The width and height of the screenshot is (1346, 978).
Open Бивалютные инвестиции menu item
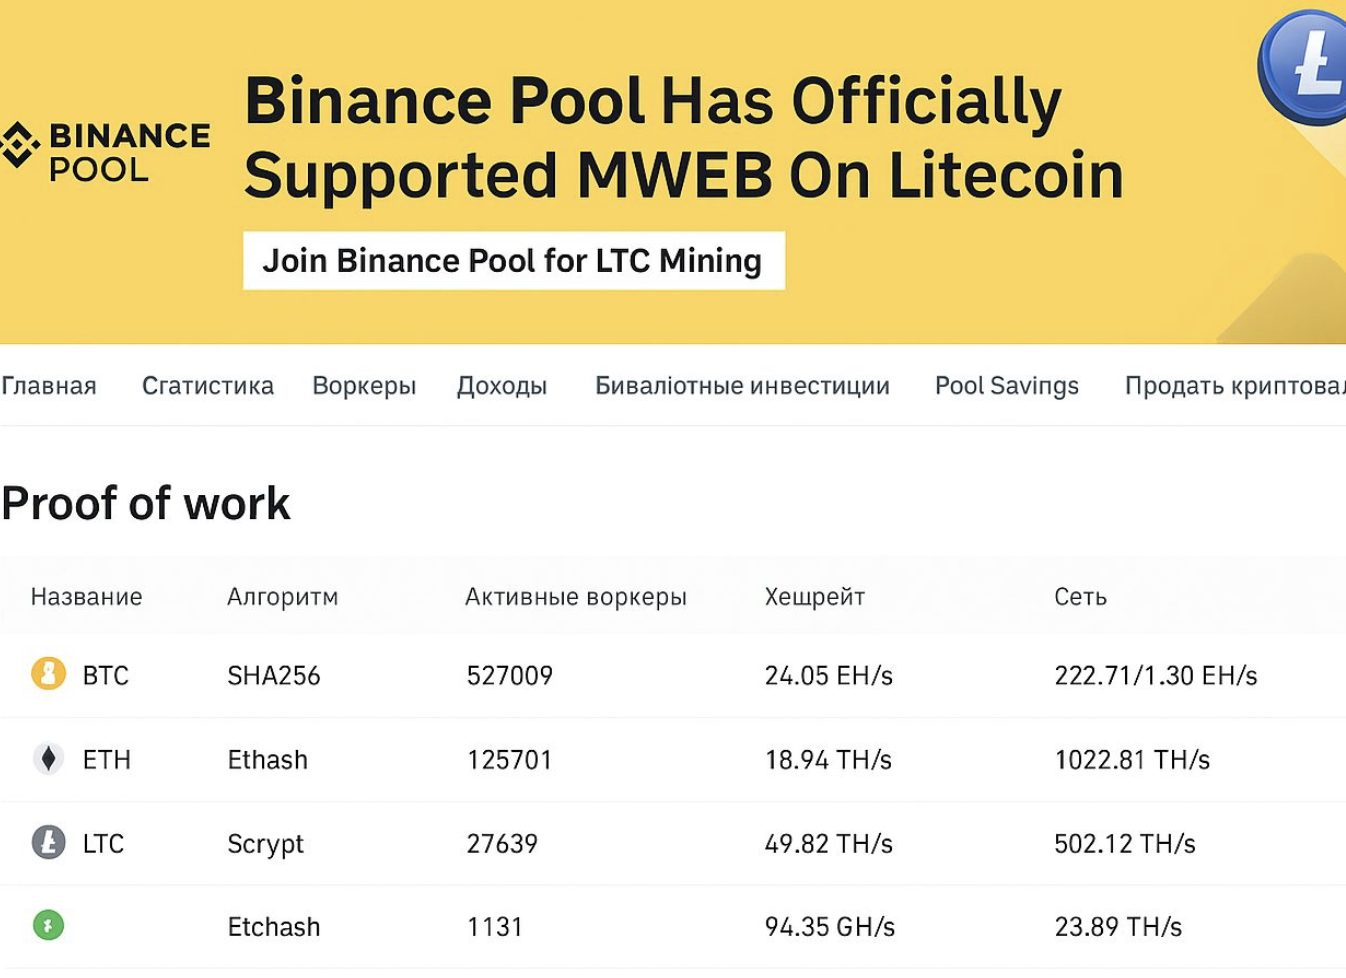[x=742, y=386]
